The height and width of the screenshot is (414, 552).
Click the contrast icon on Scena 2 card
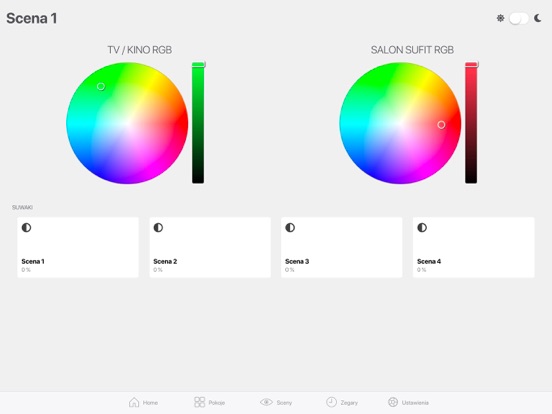pos(158,228)
